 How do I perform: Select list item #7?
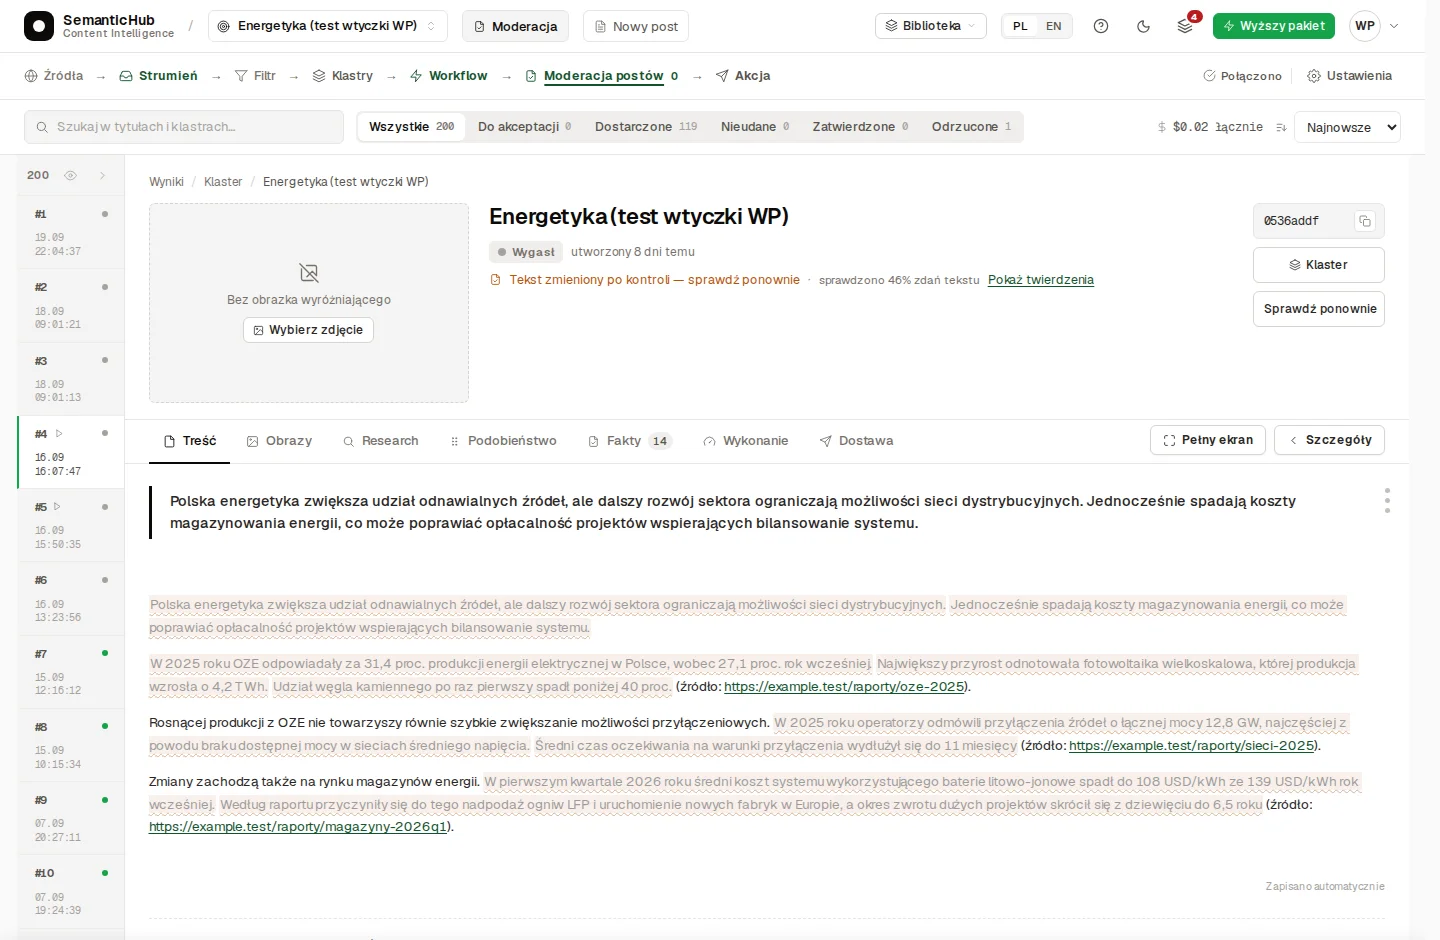pyautogui.click(x=71, y=672)
